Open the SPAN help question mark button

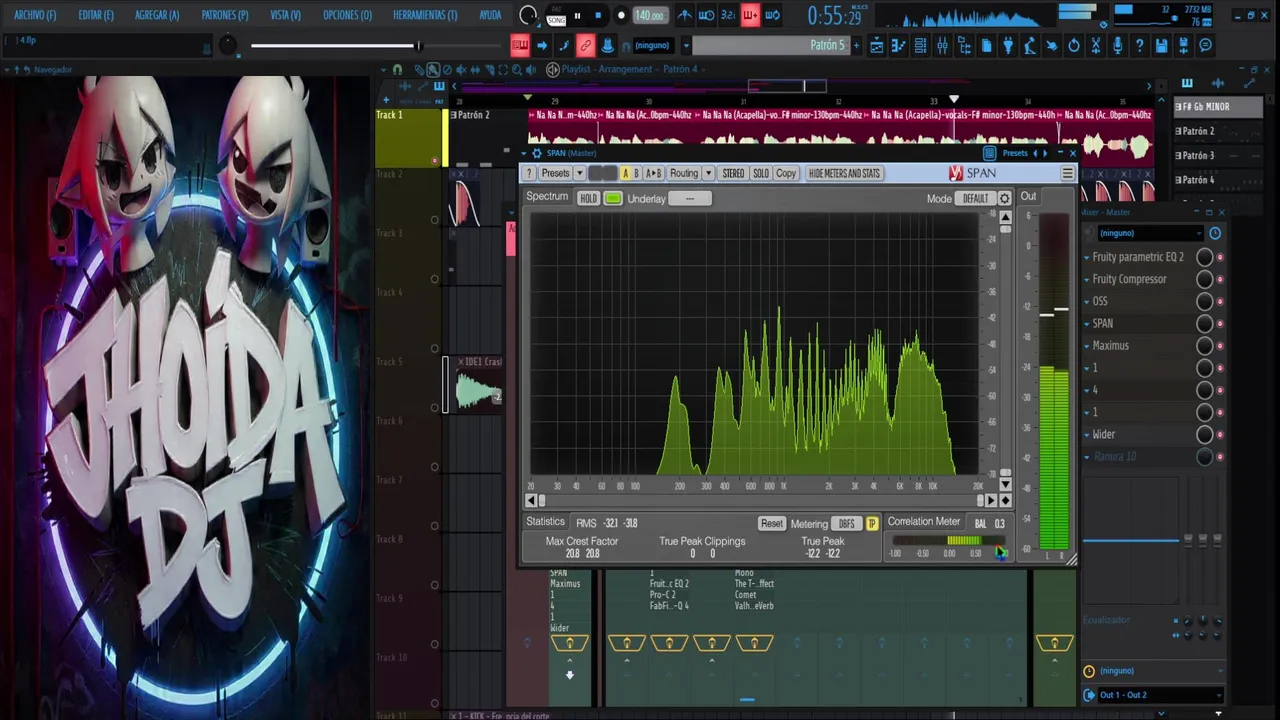point(530,173)
